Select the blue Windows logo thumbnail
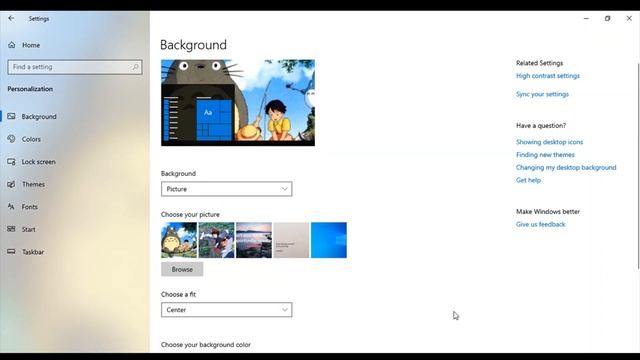 pyautogui.click(x=329, y=240)
